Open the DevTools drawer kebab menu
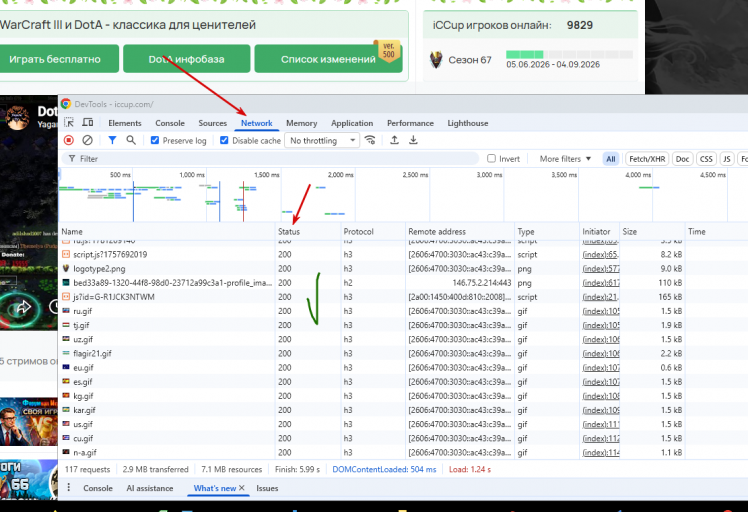Viewport: 748px width, 512px height. coord(69,488)
